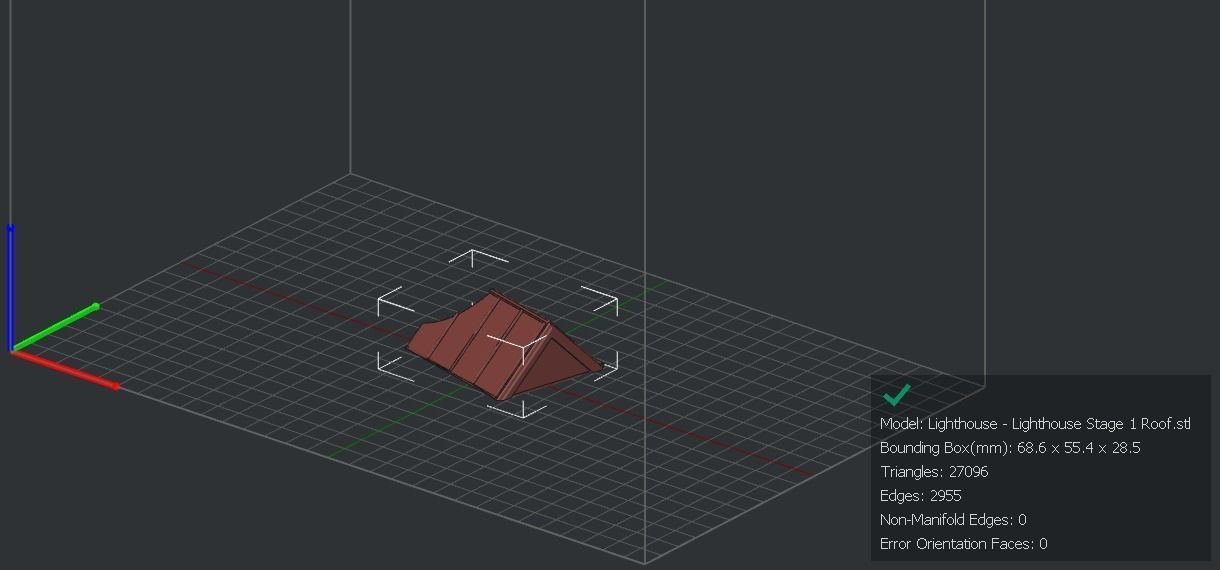
Task: Click the Bounding Box(mm) dimensions line
Action: [1010, 448]
